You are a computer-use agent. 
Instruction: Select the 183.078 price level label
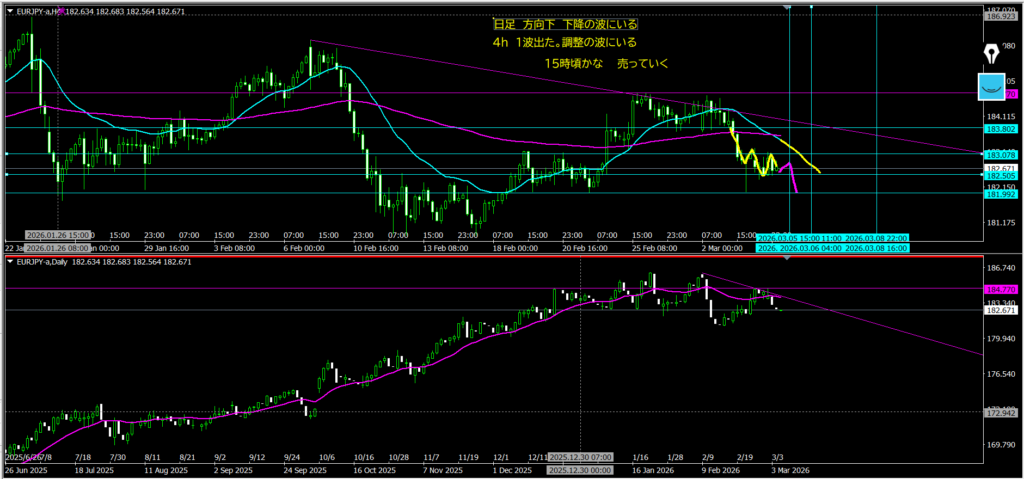[1001, 154]
